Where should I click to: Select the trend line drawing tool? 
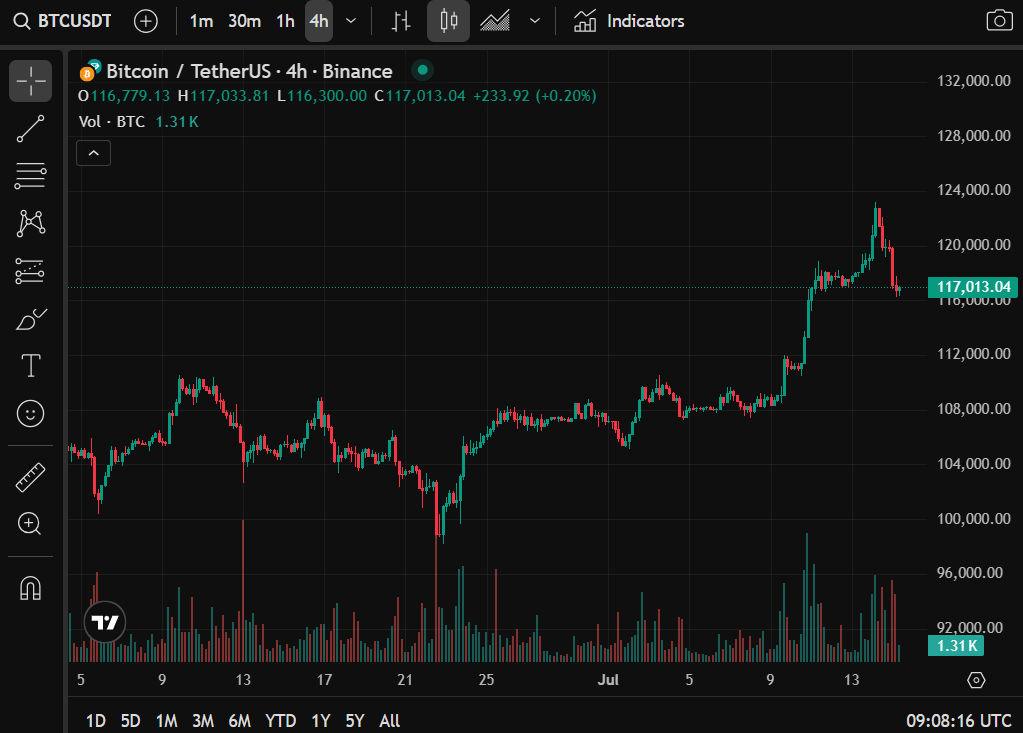31,129
